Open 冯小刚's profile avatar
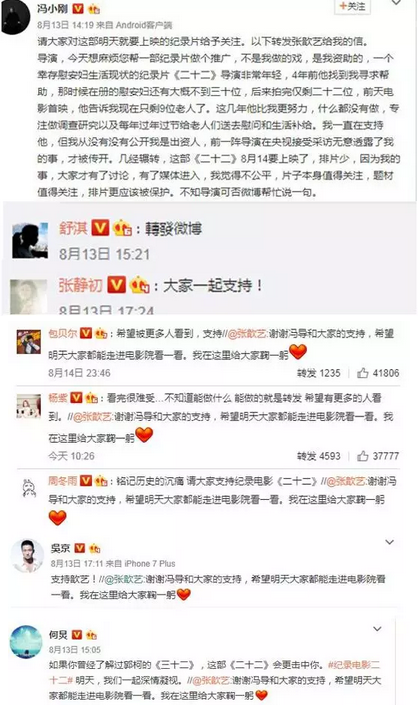The width and height of the screenshot is (420, 705). point(16,18)
